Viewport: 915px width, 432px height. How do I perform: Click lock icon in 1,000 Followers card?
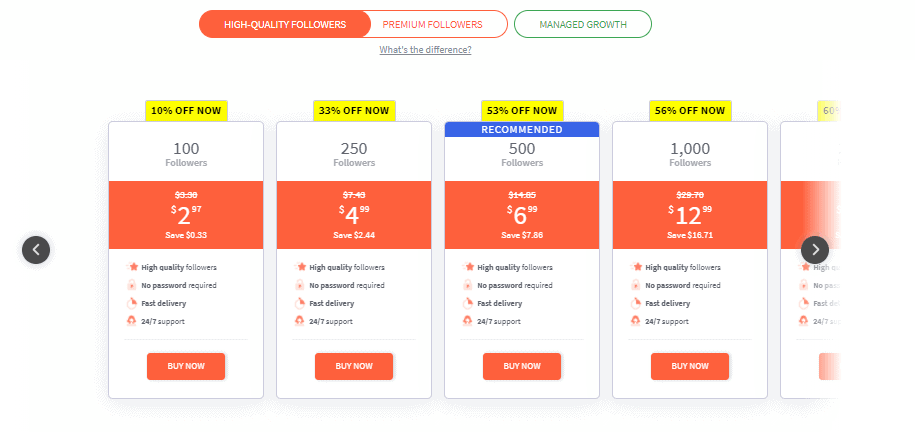point(635,285)
